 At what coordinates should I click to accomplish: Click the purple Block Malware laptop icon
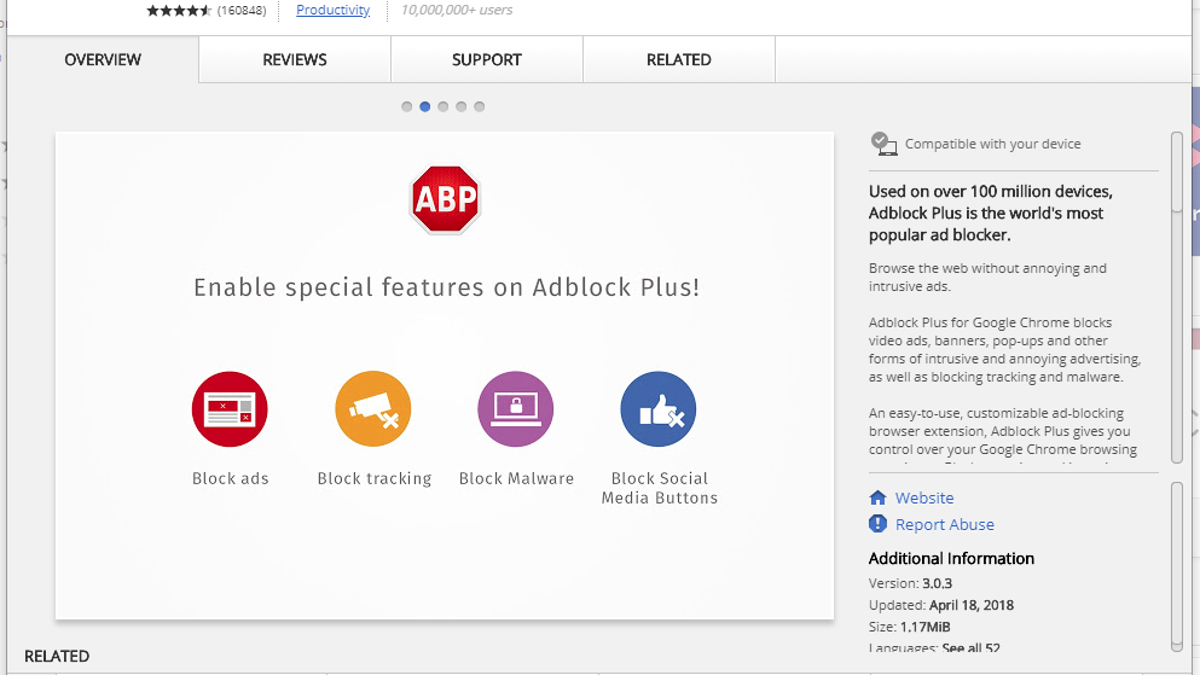516,409
